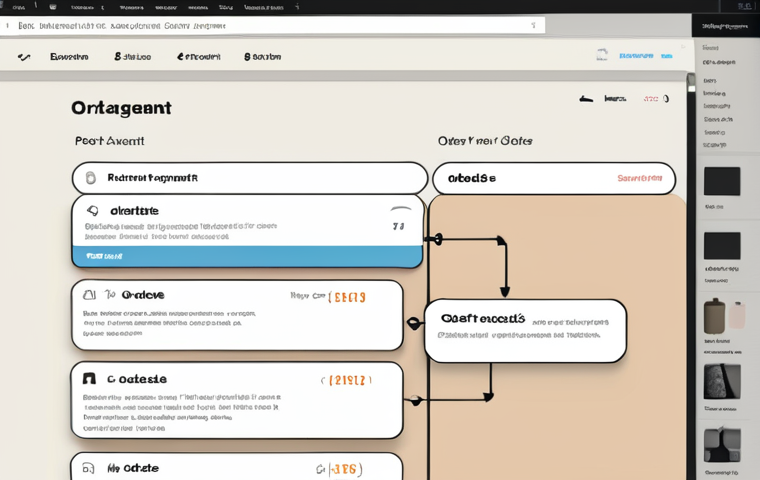Select the second list entry in right panel
This screenshot has width=760, height=480.
pos(719,63)
